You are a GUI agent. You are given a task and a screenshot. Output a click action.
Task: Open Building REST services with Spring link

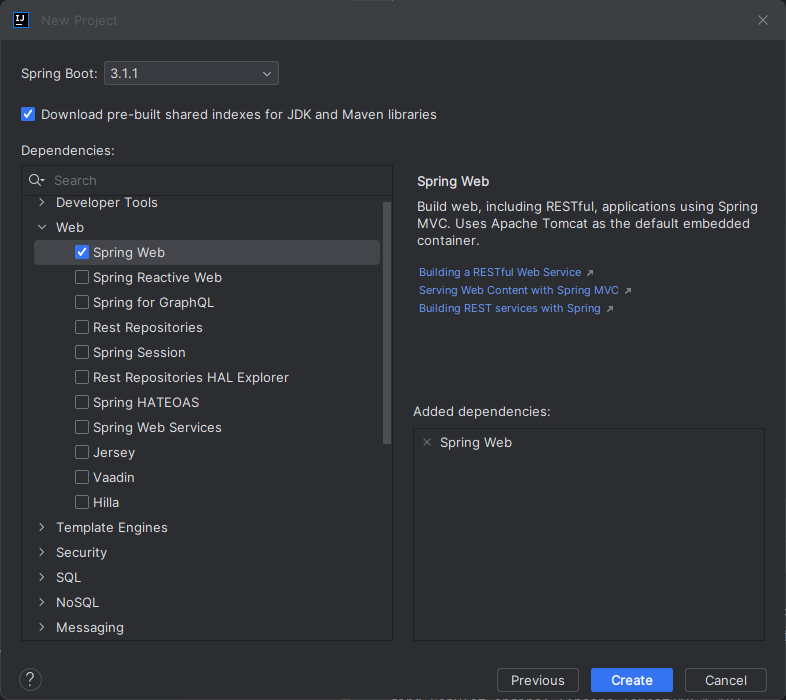[510, 308]
